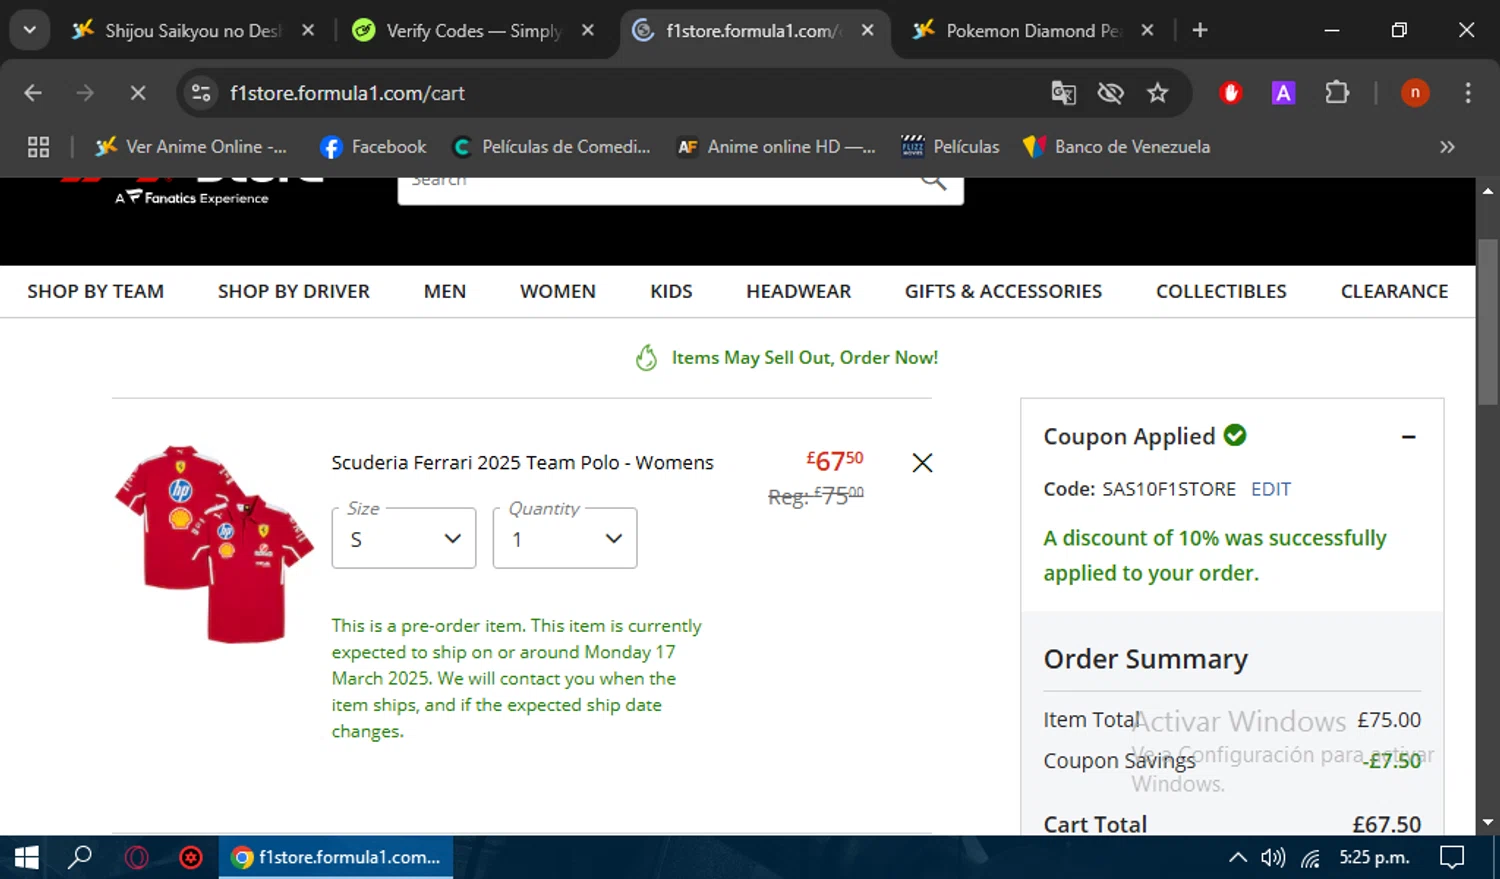Open the Películas de Comedi... bookmark
Screen dimensions: 1500x879
[x=551, y=147]
